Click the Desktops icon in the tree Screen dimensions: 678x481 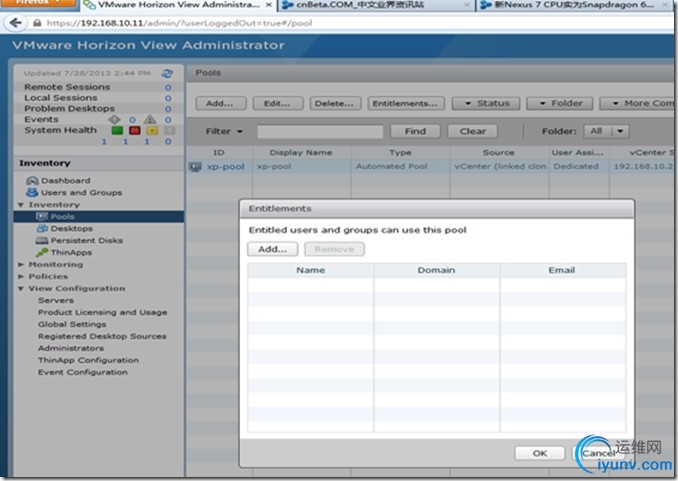pyautogui.click(x=42, y=228)
